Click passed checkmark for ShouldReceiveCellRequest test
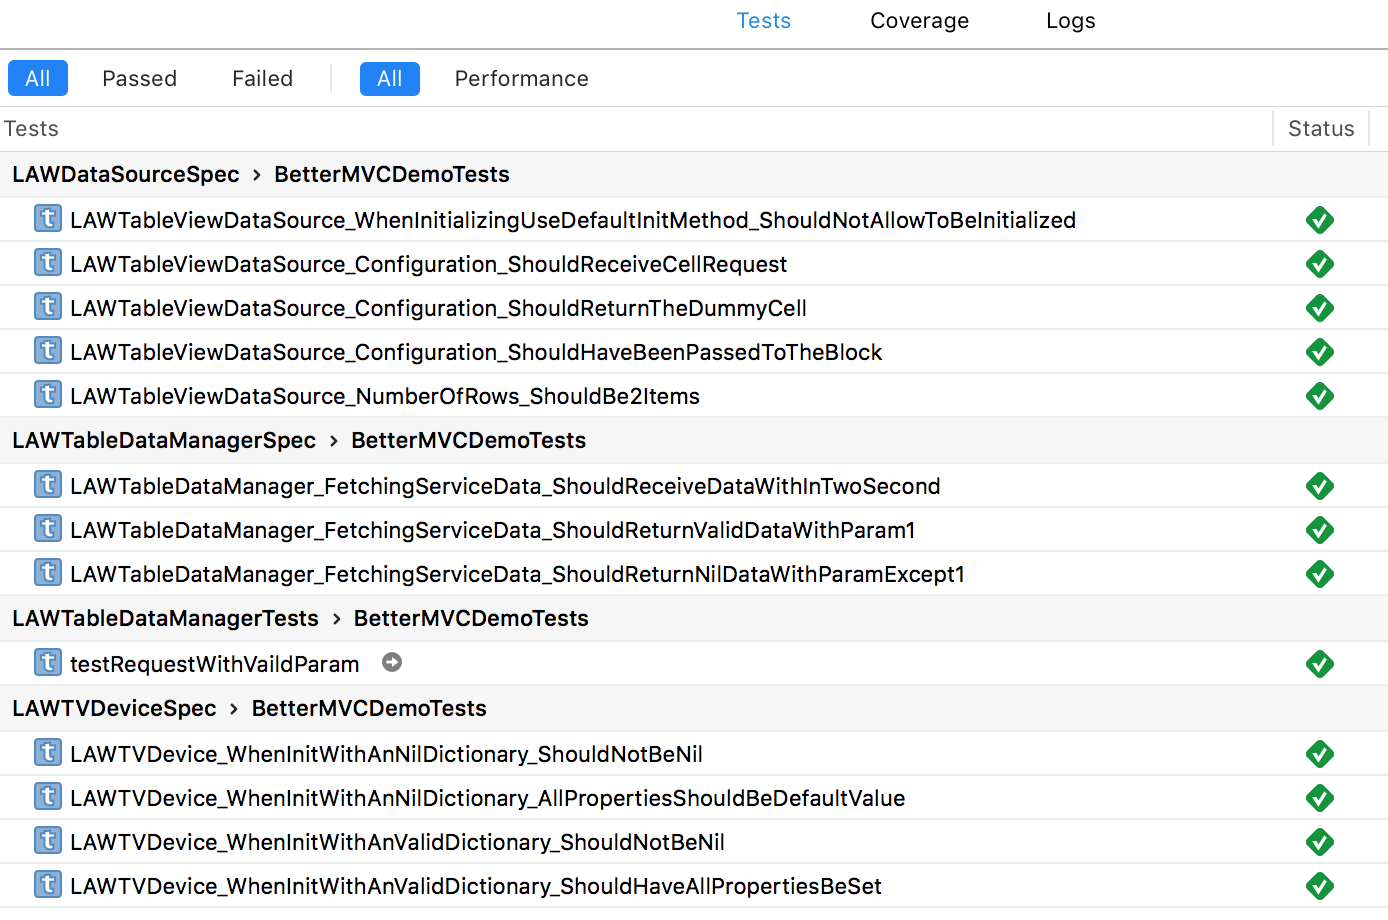Viewport: 1388px width, 920px height. [x=1319, y=264]
